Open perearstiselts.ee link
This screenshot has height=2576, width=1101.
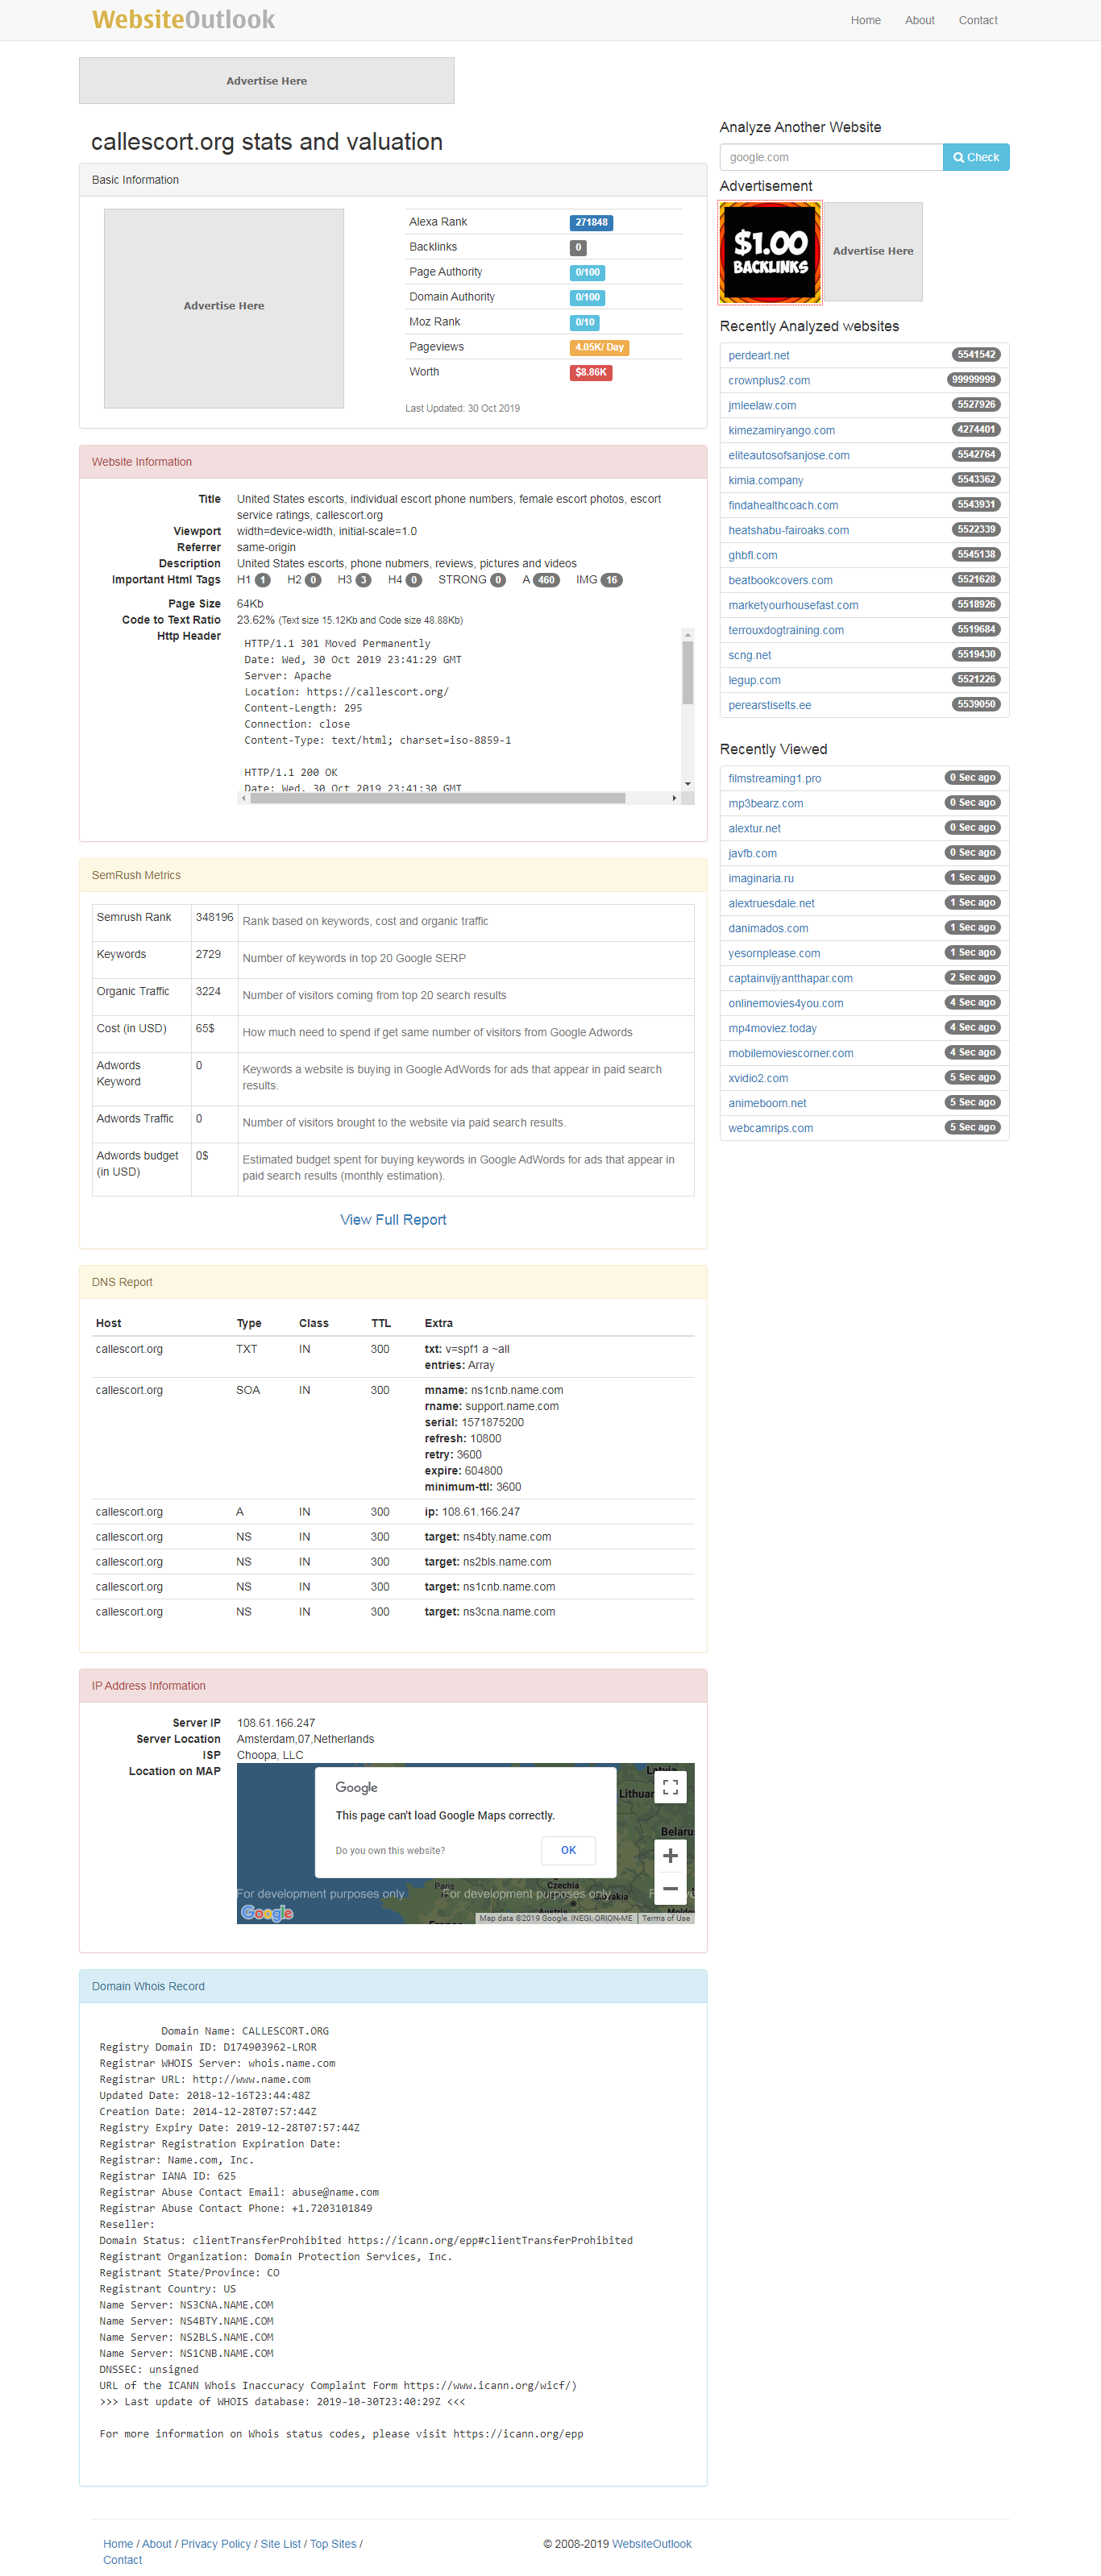pyautogui.click(x=769, y=705)
